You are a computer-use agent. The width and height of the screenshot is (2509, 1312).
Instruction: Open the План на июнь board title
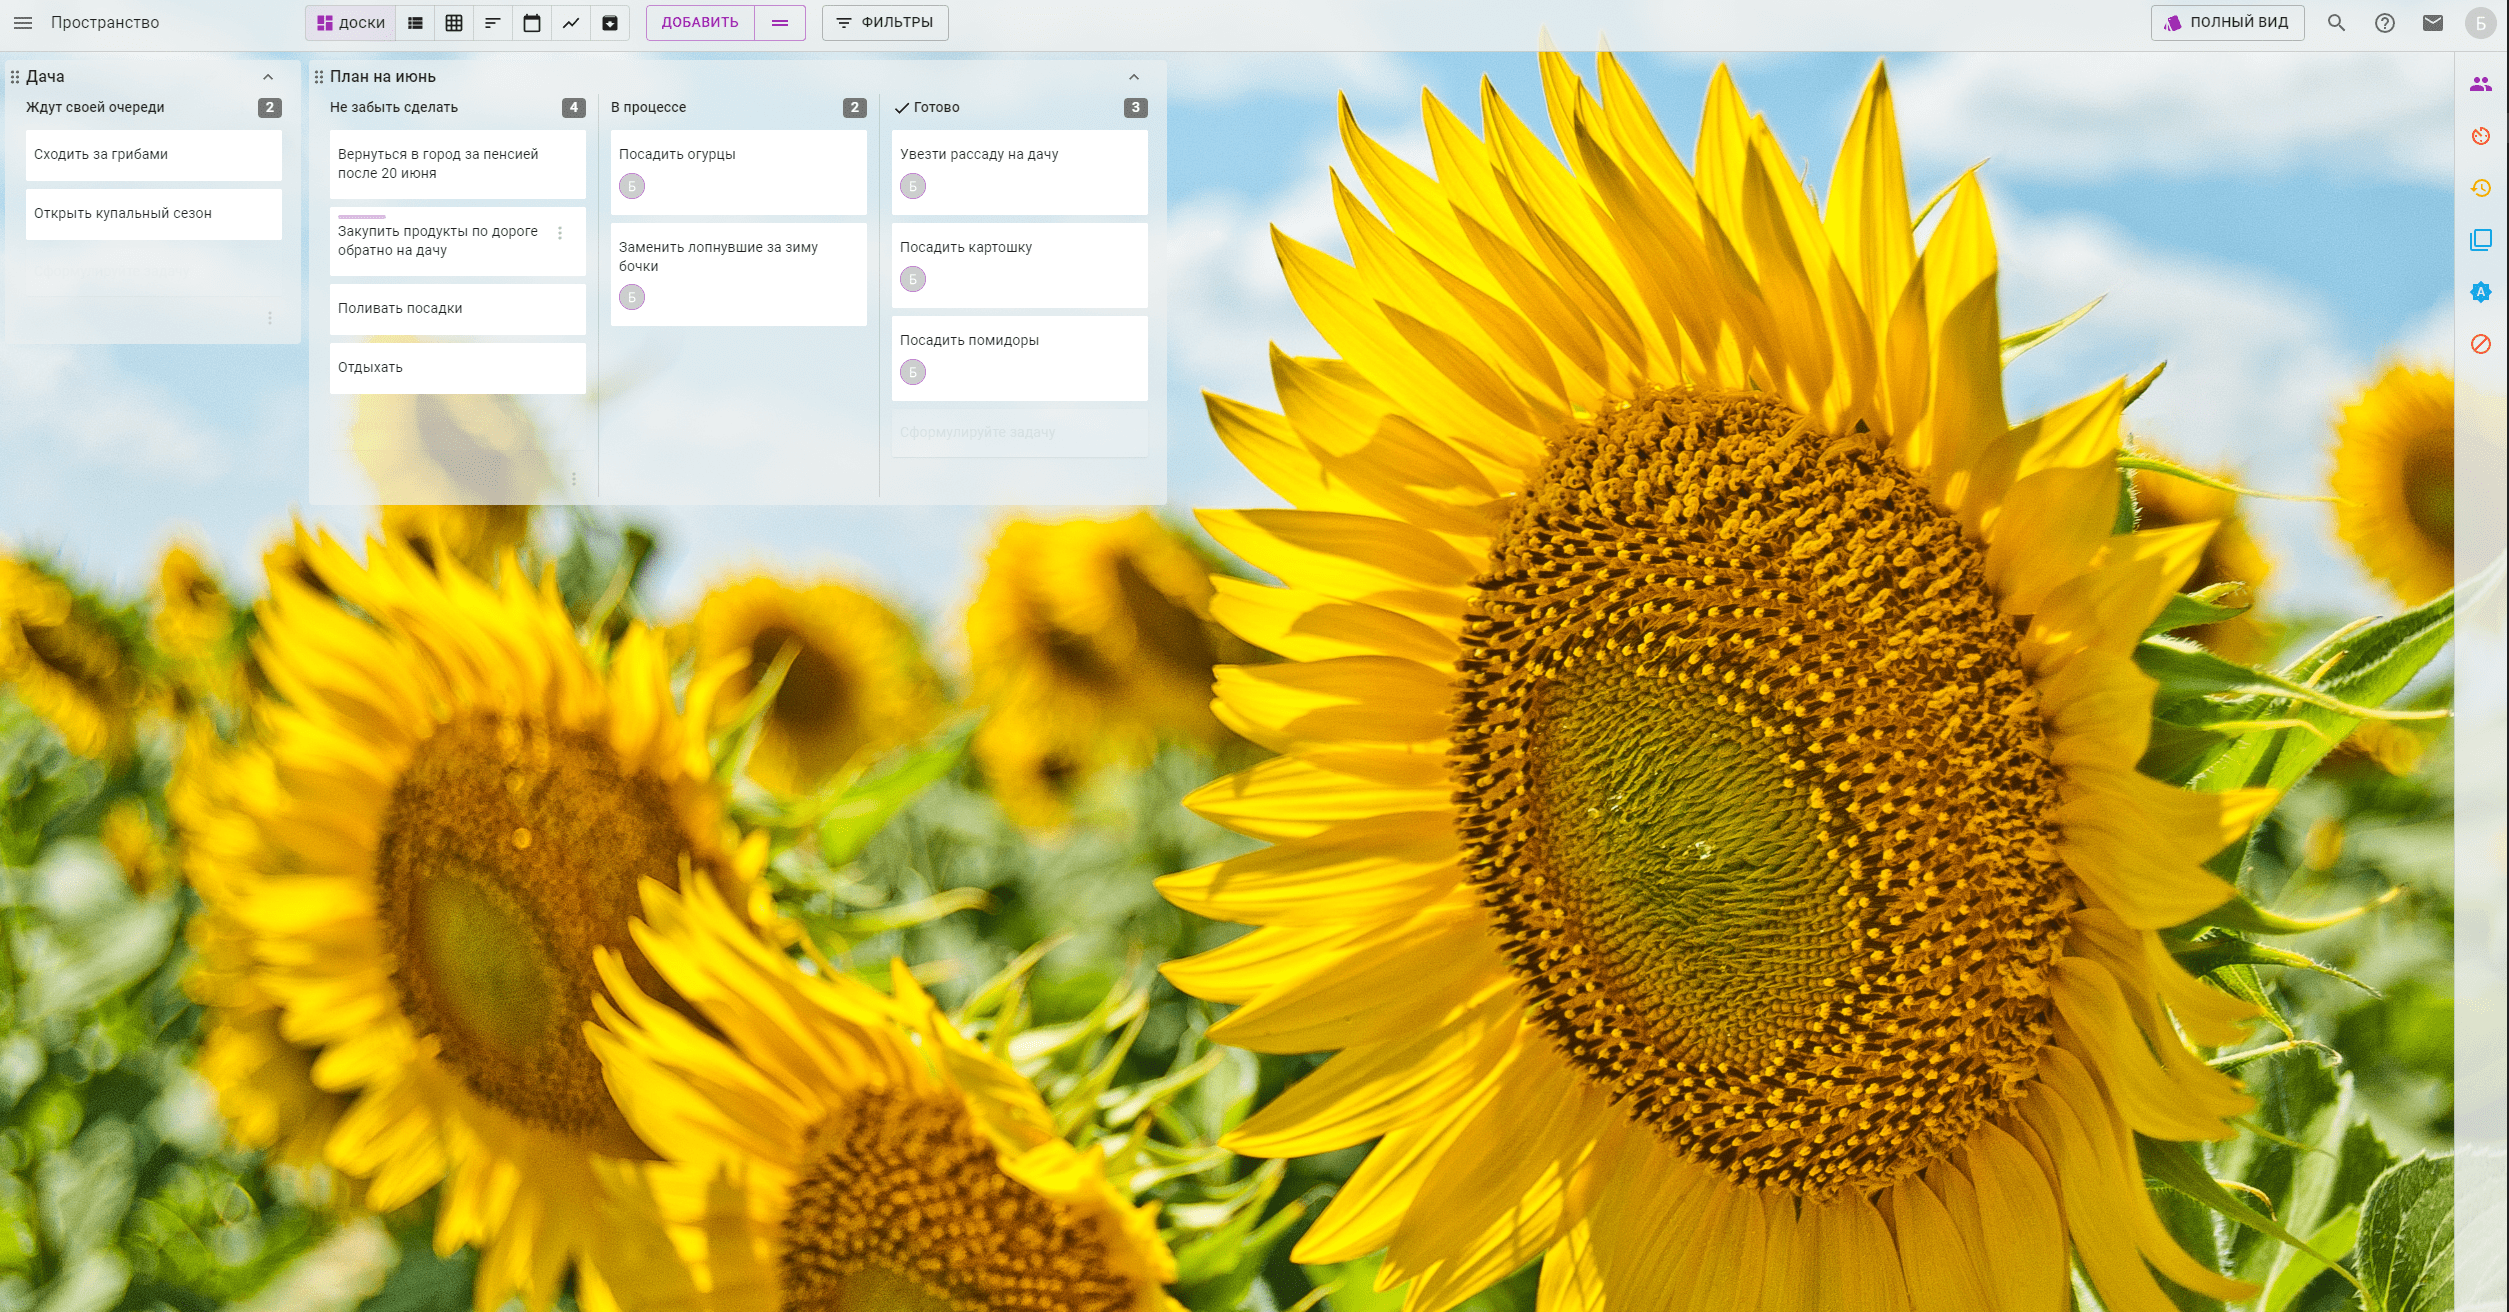383,77
